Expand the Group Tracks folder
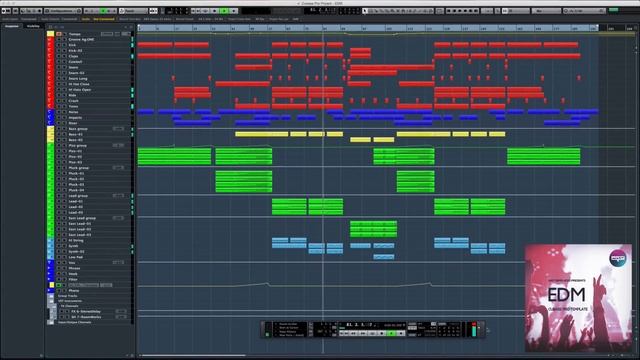The image size is (640, 360). click(x=51, y=296)
